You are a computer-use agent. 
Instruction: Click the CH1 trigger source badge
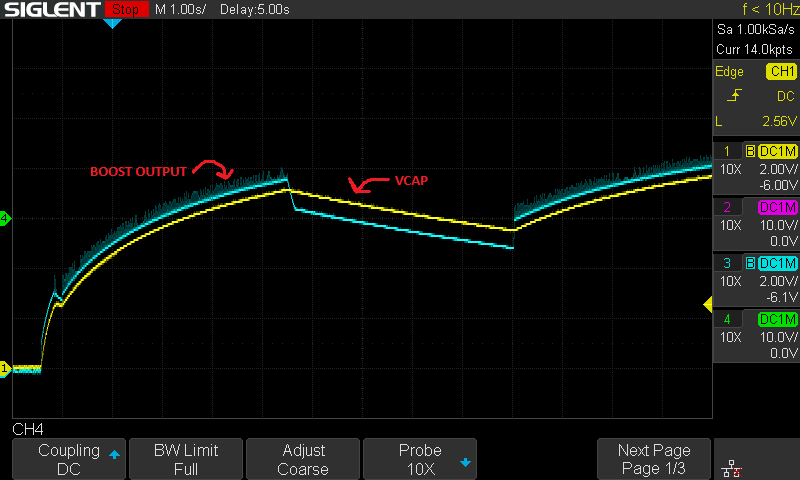[781, 72]
